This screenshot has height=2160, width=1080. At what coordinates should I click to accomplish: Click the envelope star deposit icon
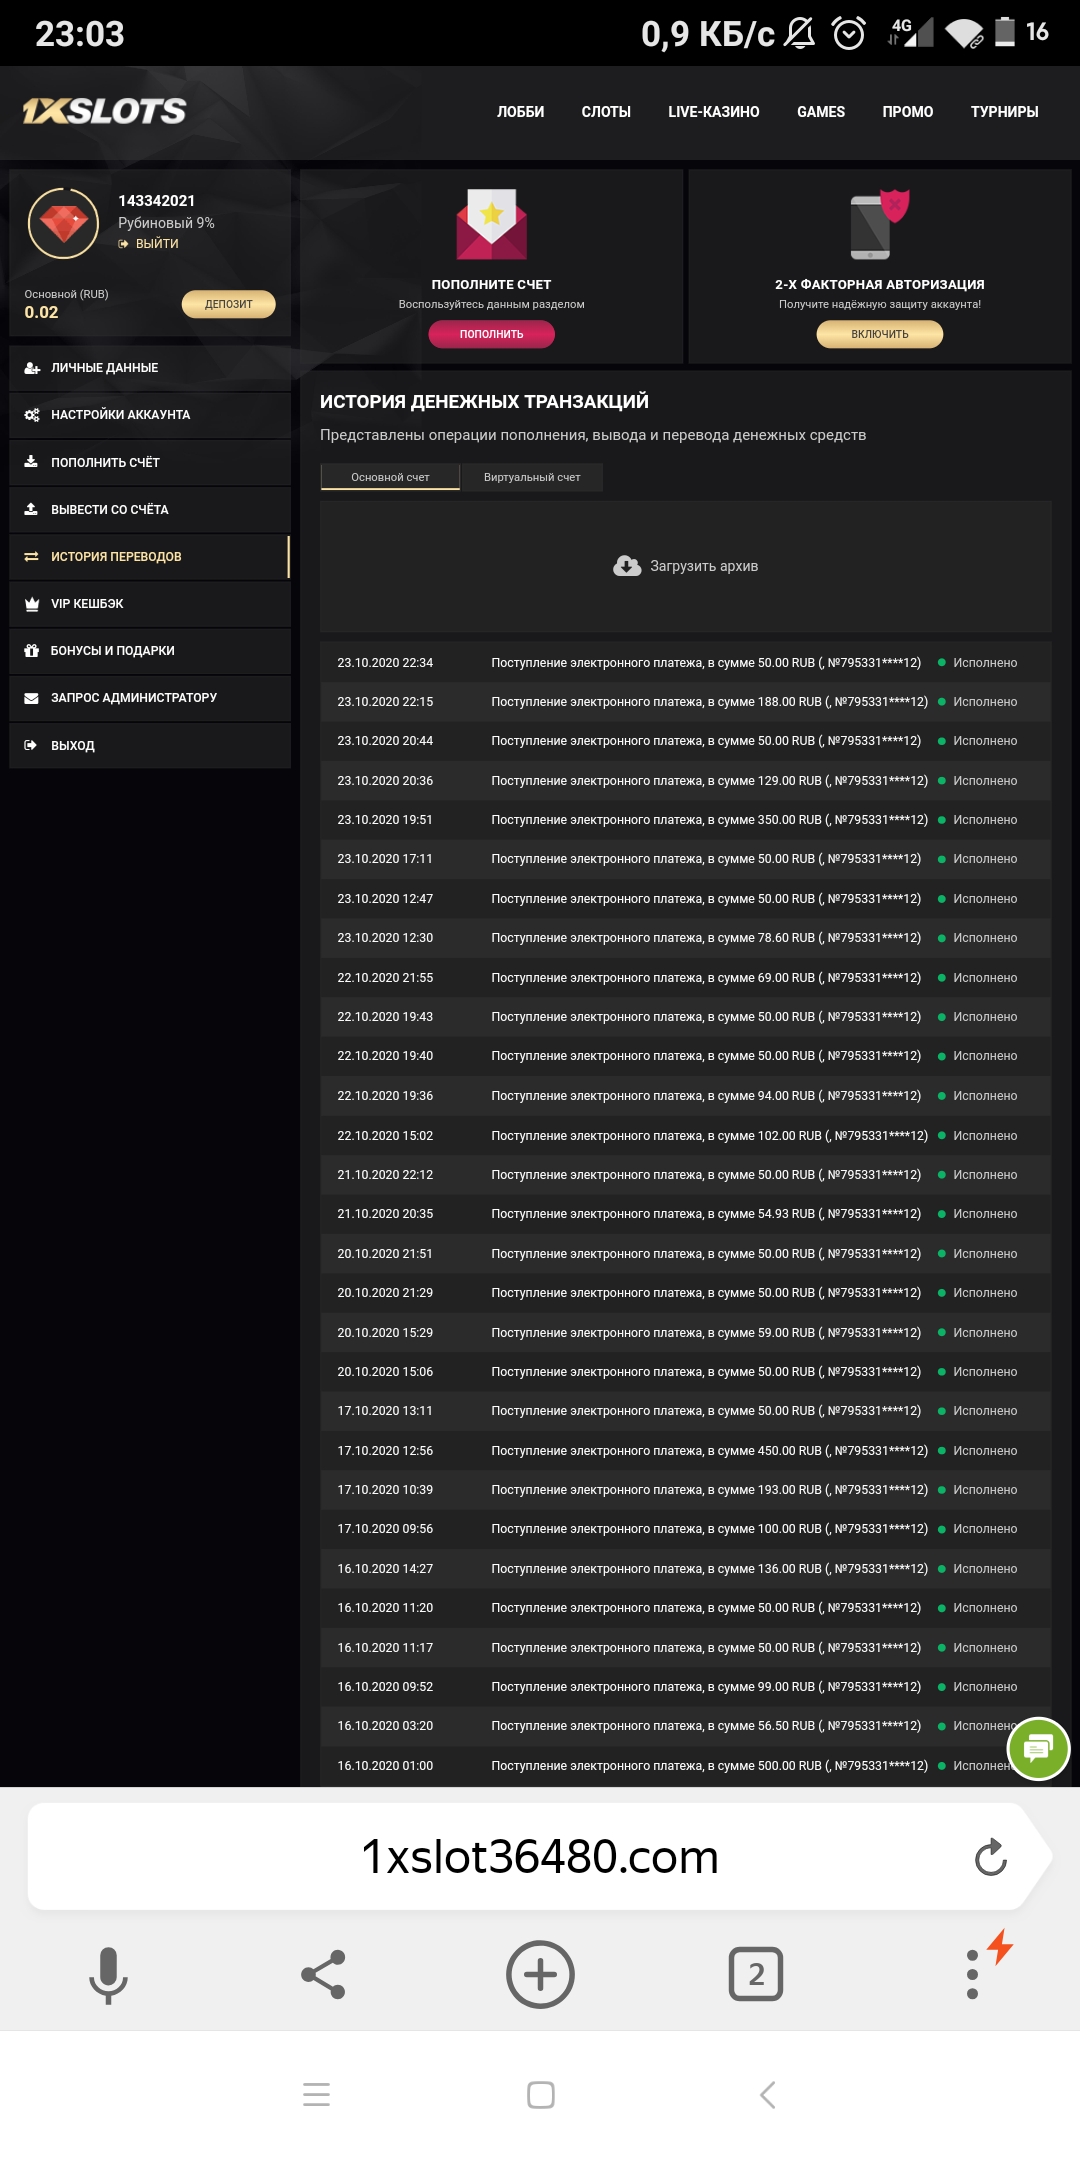492,224
